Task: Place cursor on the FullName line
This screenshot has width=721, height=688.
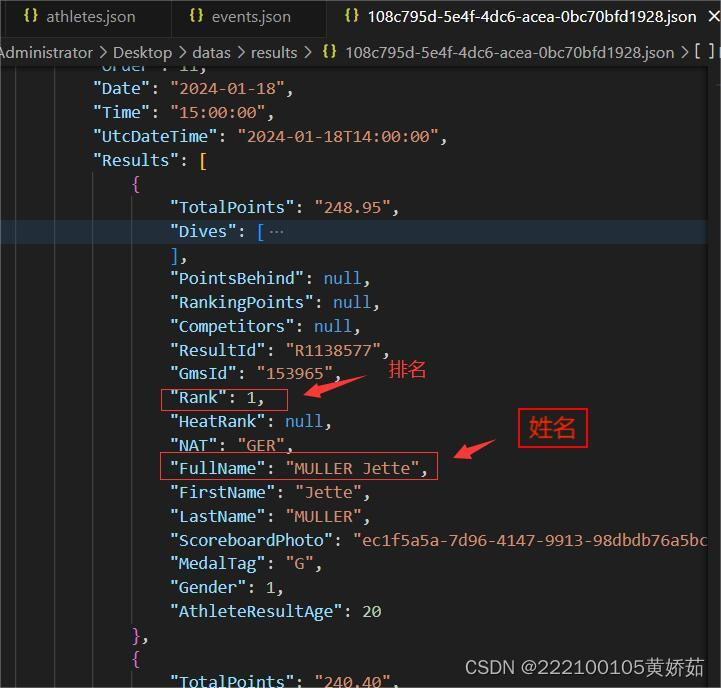Action: click(x=298, y=468)
